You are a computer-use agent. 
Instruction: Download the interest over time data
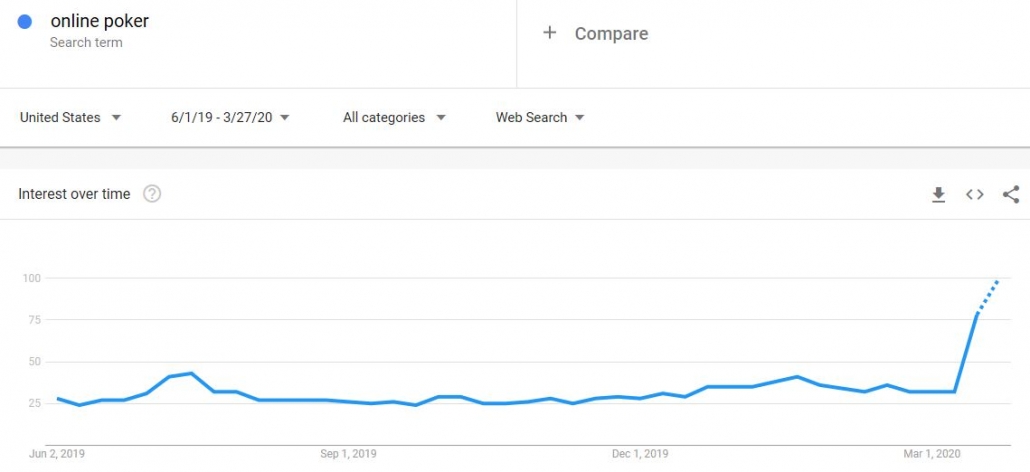939,194
